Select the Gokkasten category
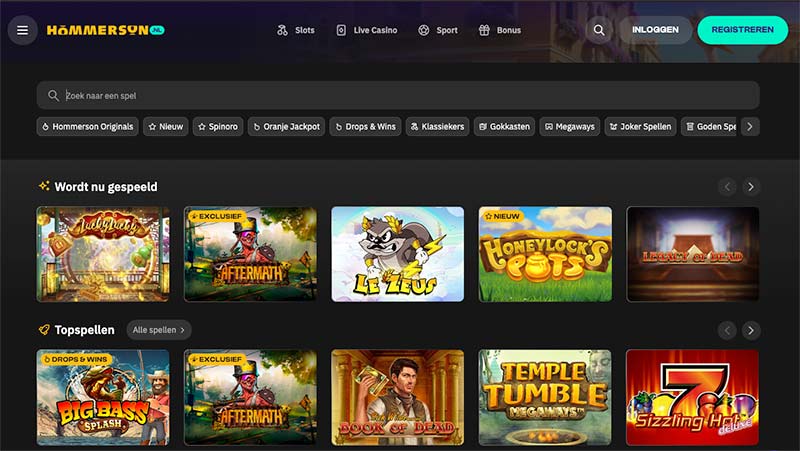Screen dimensions: 800x451 click(x=504, y=127)
